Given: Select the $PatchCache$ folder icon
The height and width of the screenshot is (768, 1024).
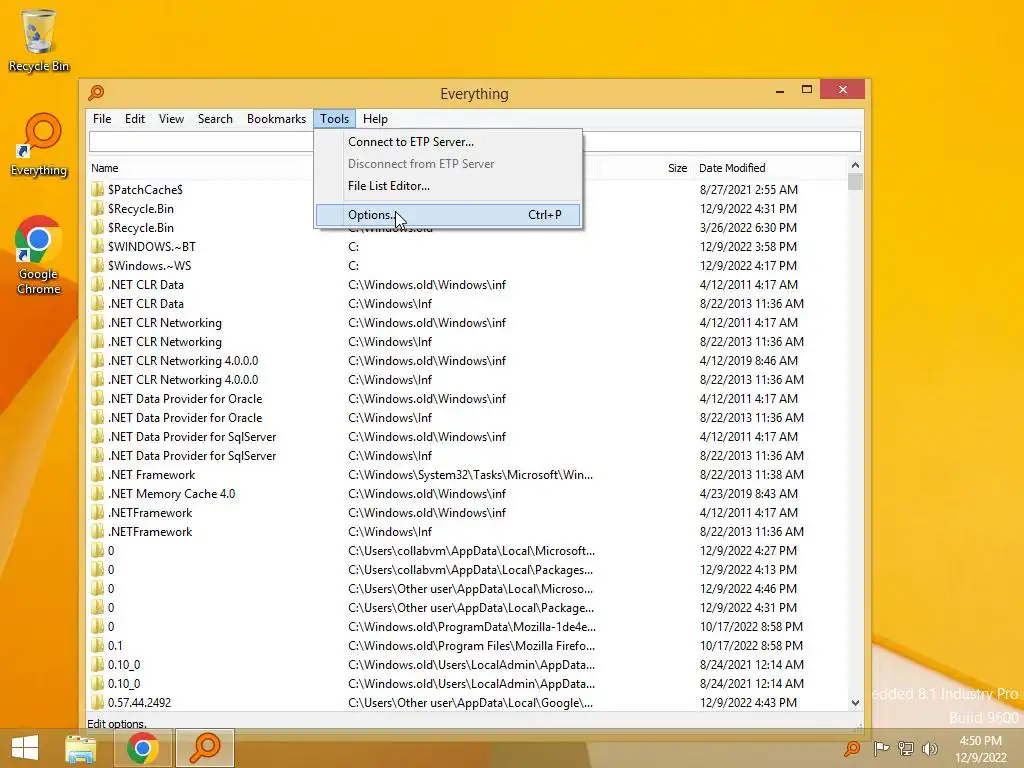Looking at the screenshot, I should point(97,189).
